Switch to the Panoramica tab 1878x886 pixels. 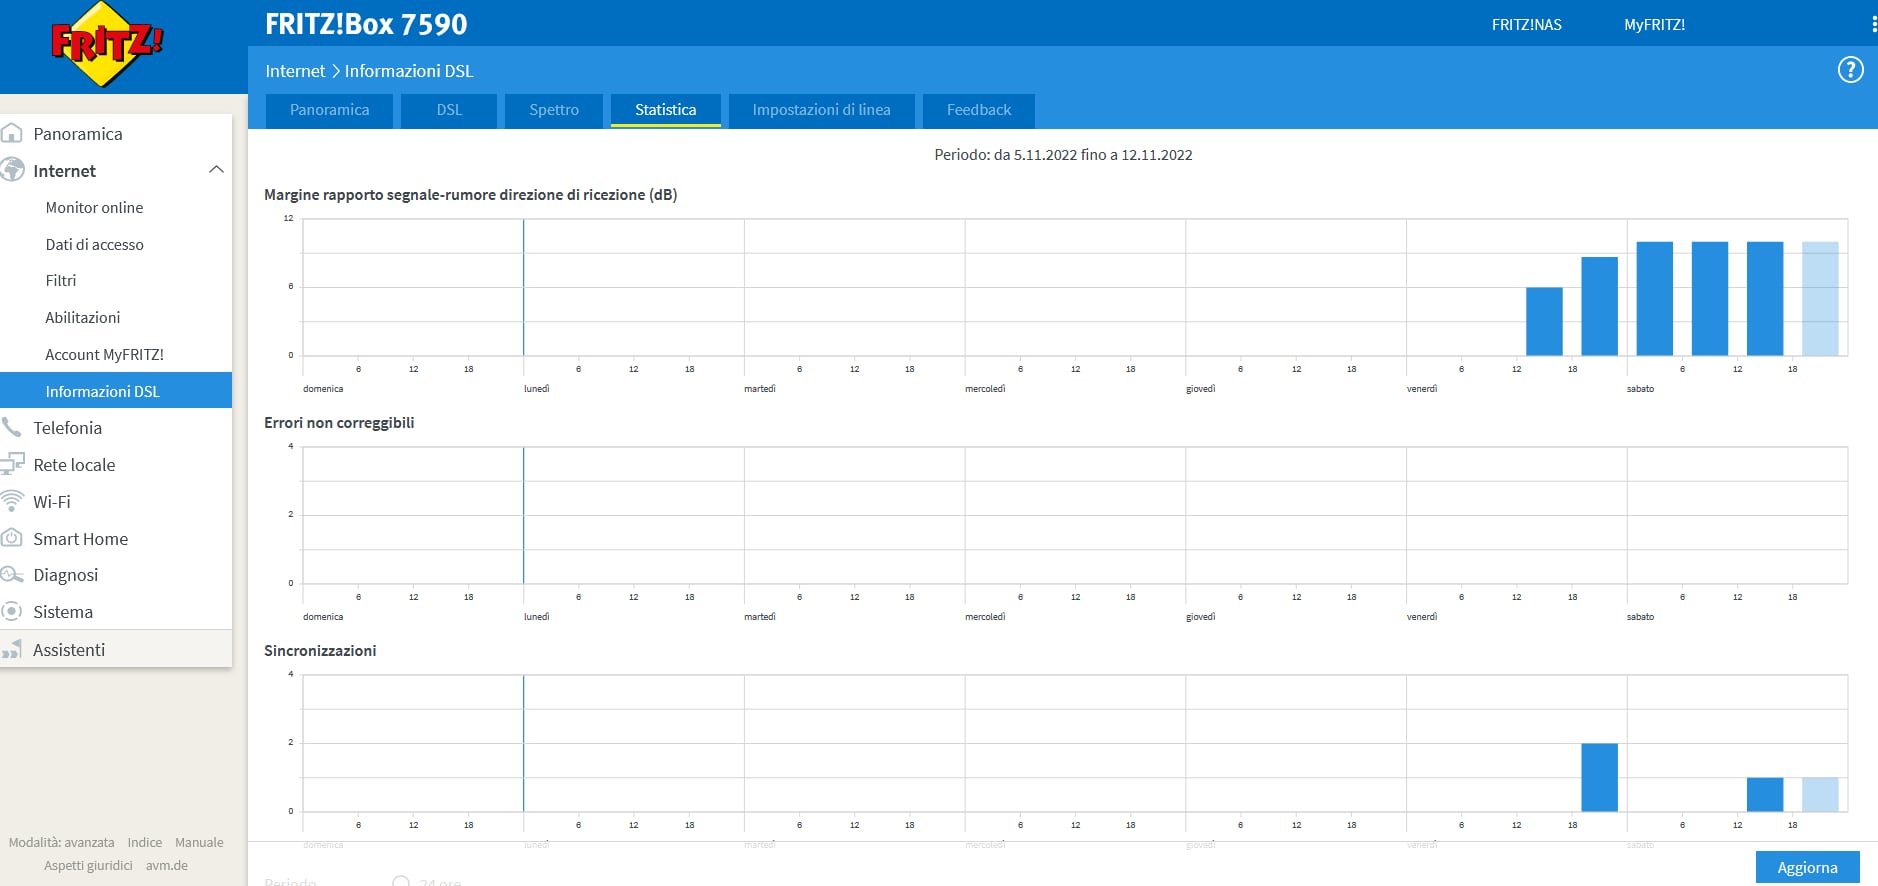(329, 110)
